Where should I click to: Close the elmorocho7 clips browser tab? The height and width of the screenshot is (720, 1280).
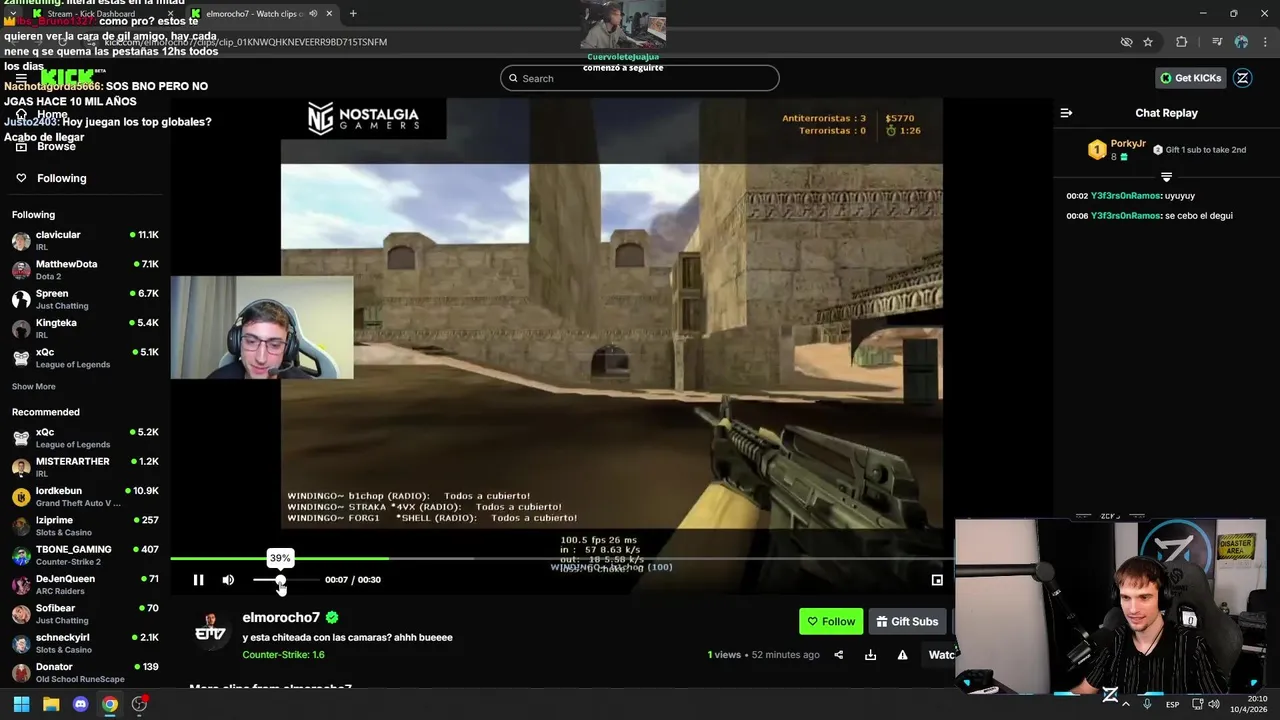pos(329,14)
